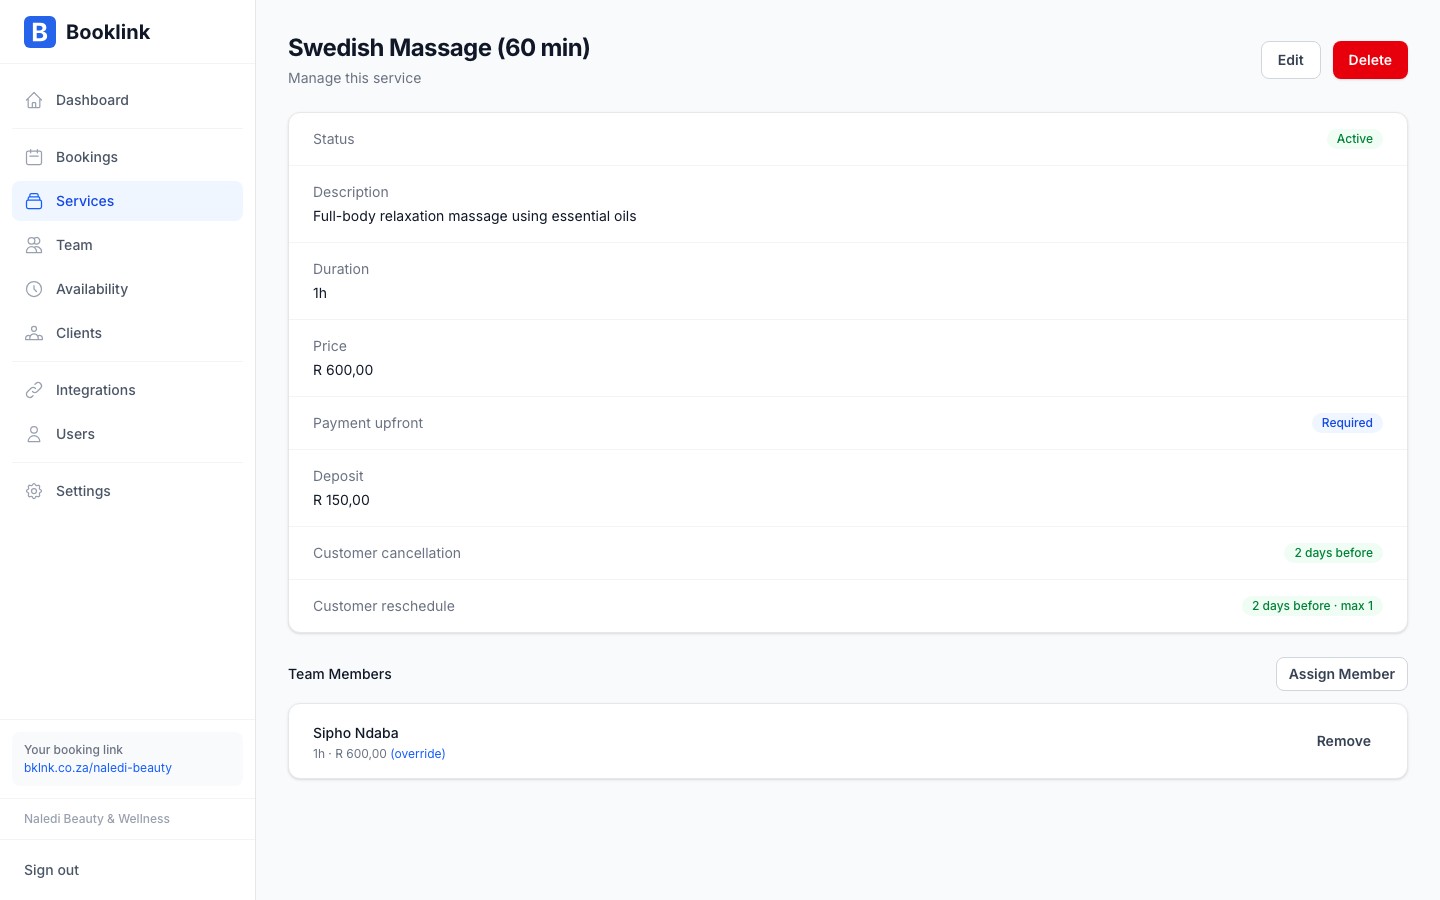Click the Team people icon
Screen dimensions: 1440x900
point(34,245)
